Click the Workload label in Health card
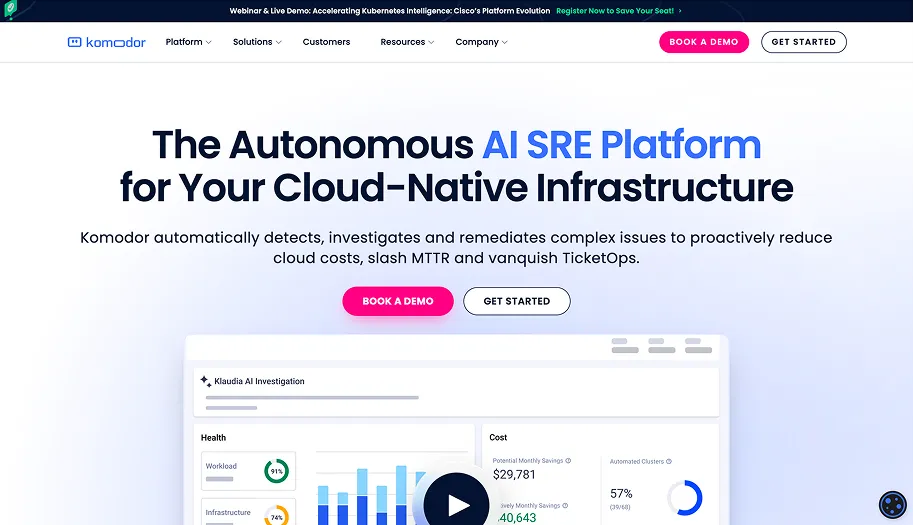 click(221, 466)
